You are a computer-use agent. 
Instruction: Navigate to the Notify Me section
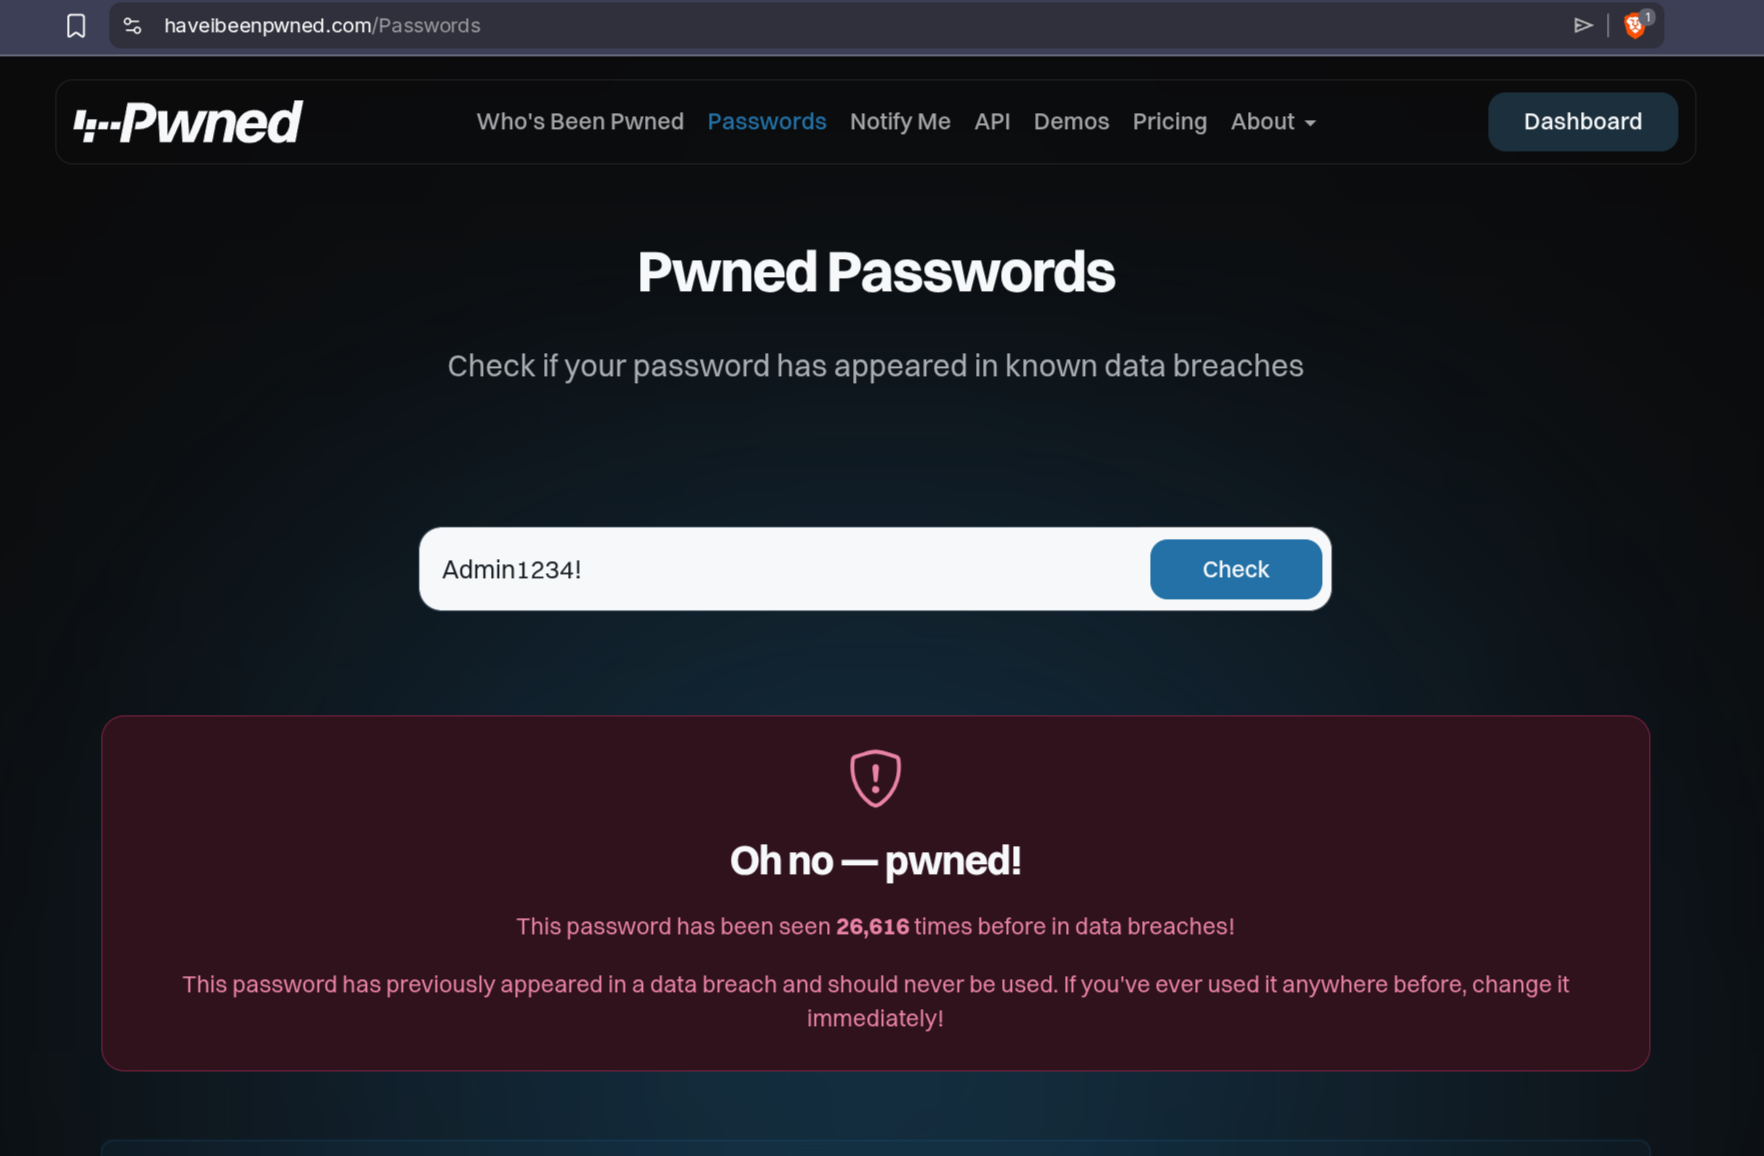(899, 121)
